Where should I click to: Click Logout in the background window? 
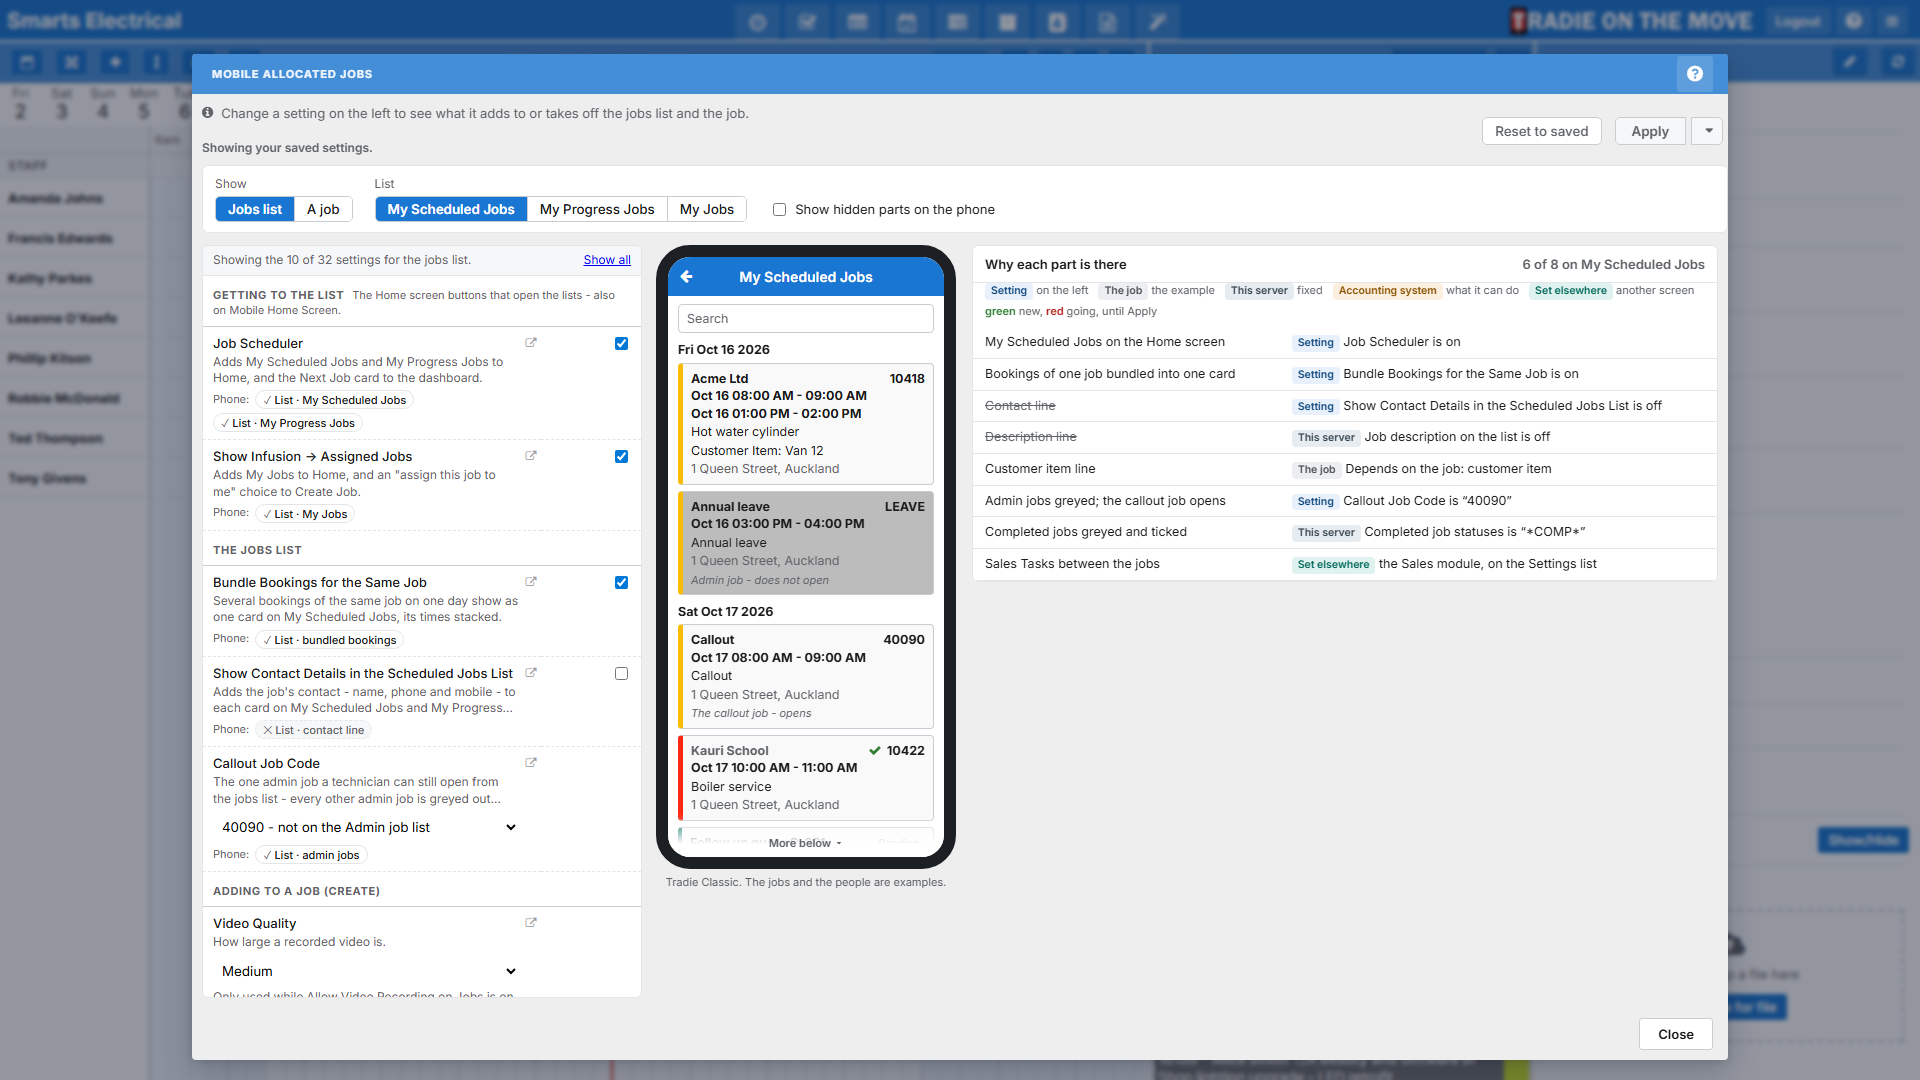click(x=1797, y=21)
